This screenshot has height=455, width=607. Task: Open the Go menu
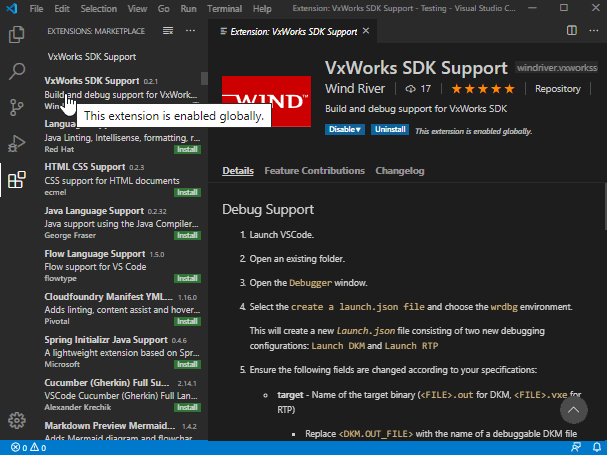pyautogui.click(x=163, y=9)
